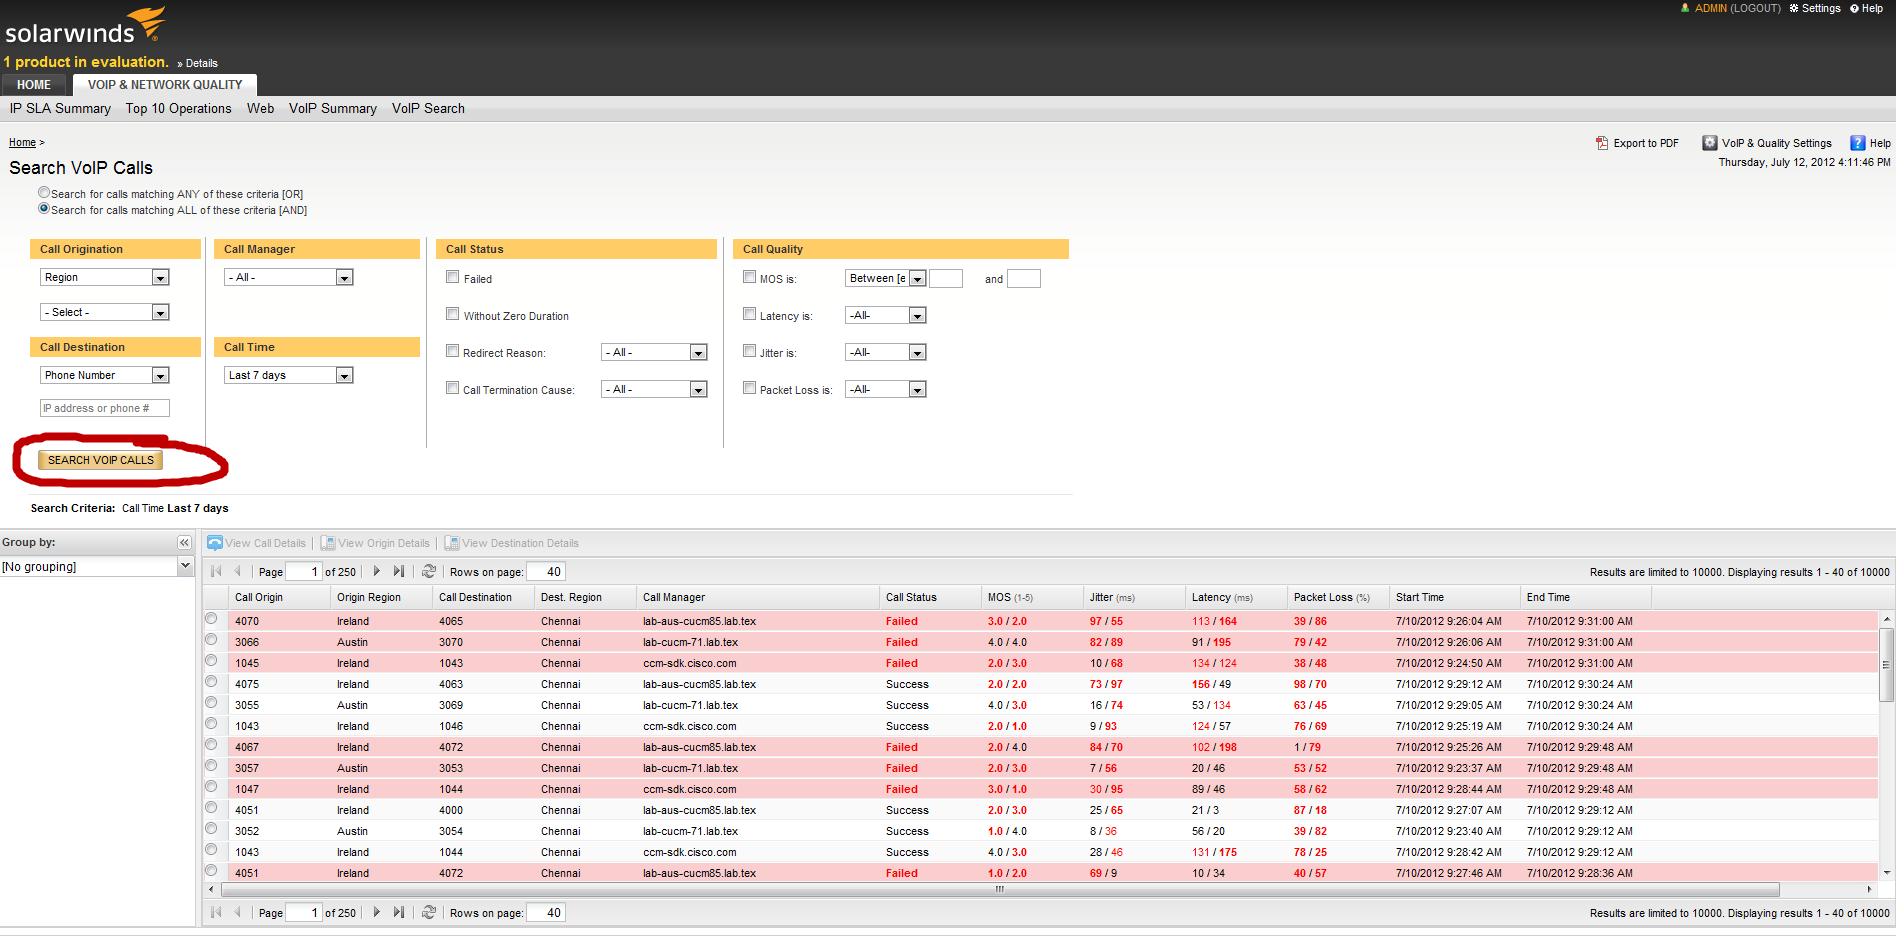Enable the Call Termination Cause checkbox

[x=453, y=388]
